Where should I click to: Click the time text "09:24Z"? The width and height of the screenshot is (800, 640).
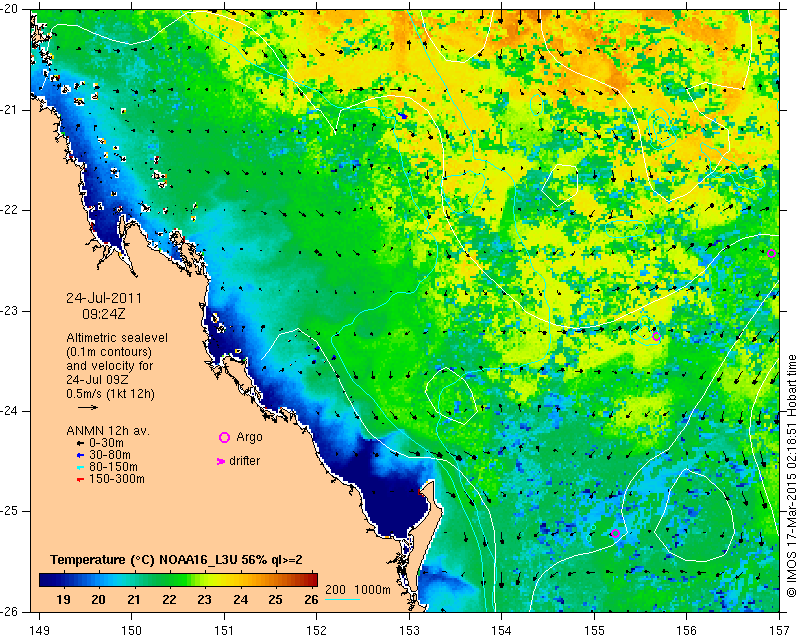coord(104,314)
